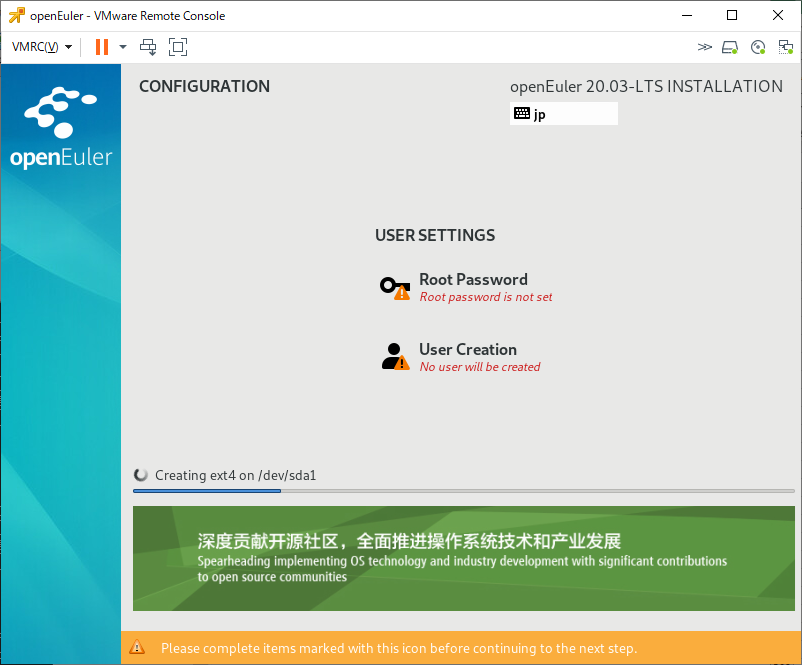Viewport: 802px width, 665px height.
Task: Click 'No user will be created' text
Action: [x=480, y=367]
